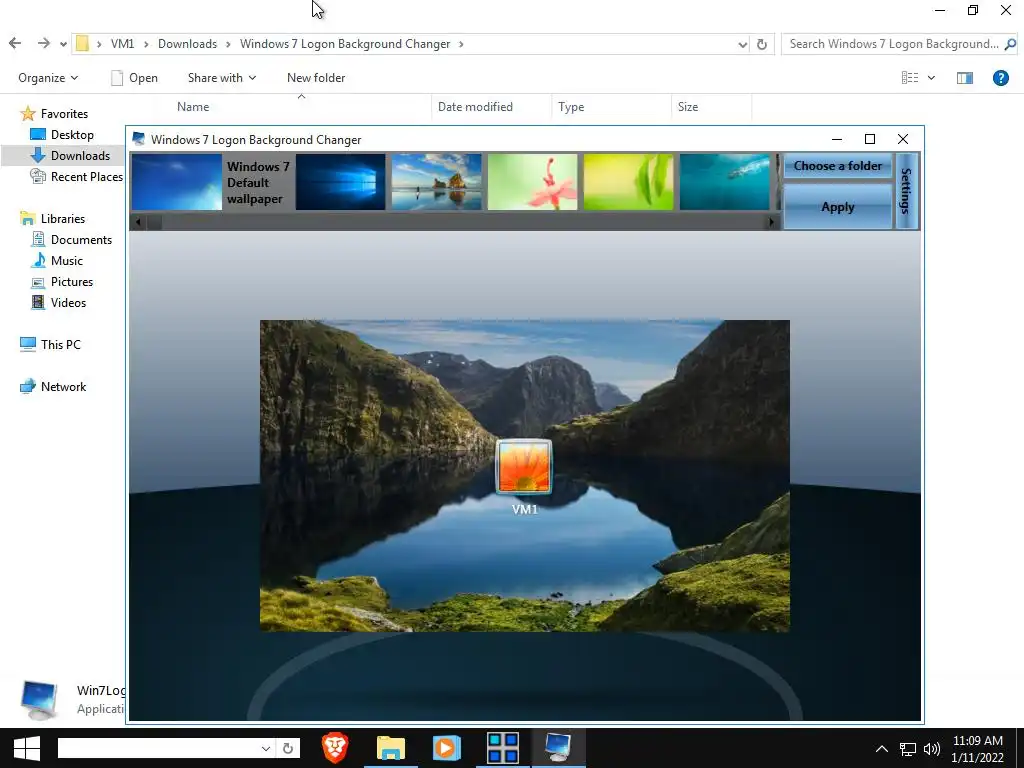Click the orange flower user avatar in preview
The width and height of the screenshot is (1024, 768).
[524, 467]
